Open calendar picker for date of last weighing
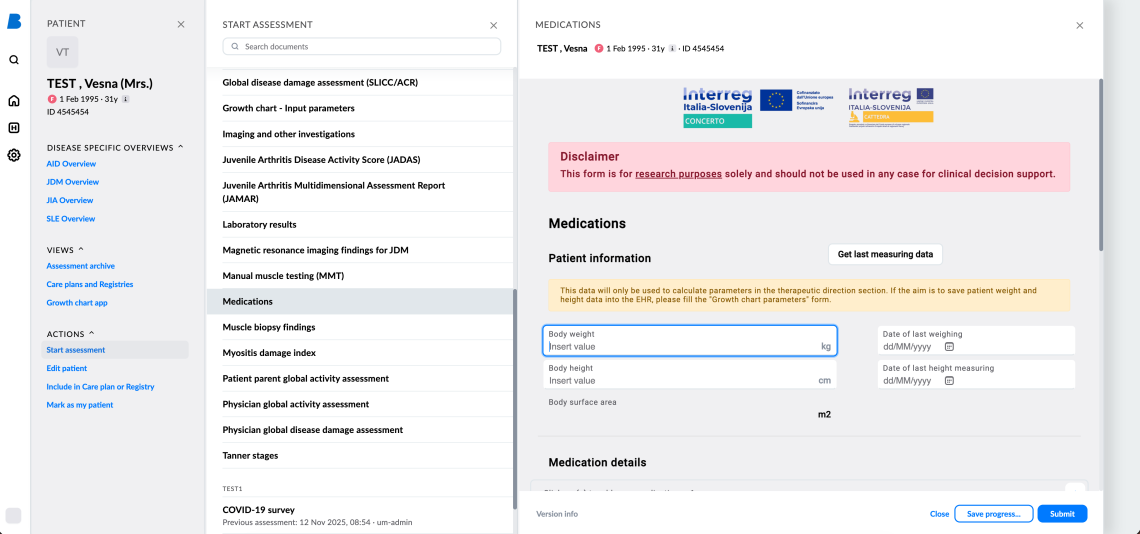 (949, 347)
